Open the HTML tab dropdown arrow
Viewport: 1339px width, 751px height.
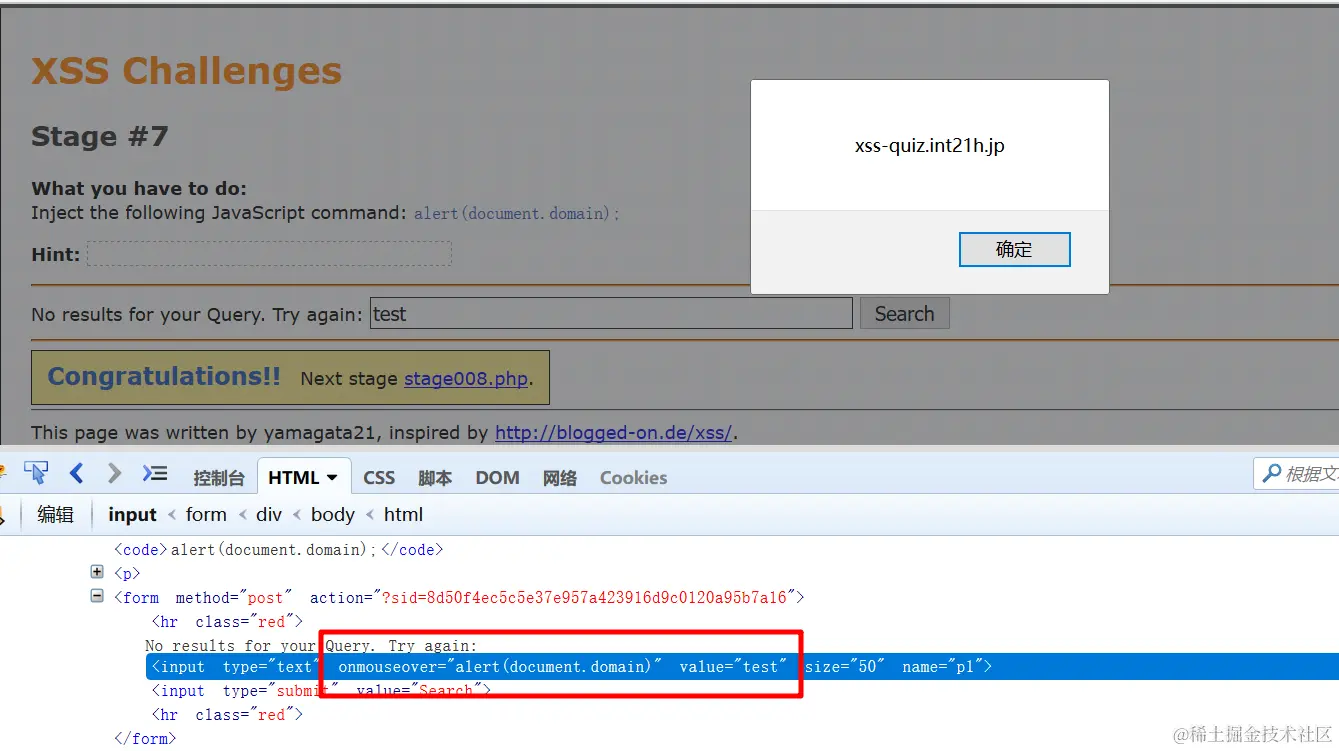click(332, 478)
